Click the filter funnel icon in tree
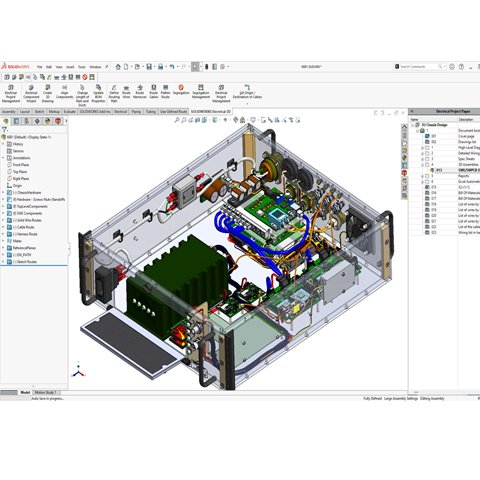The height and width of the screenshot is (480, 480). (x=4, y=130)
